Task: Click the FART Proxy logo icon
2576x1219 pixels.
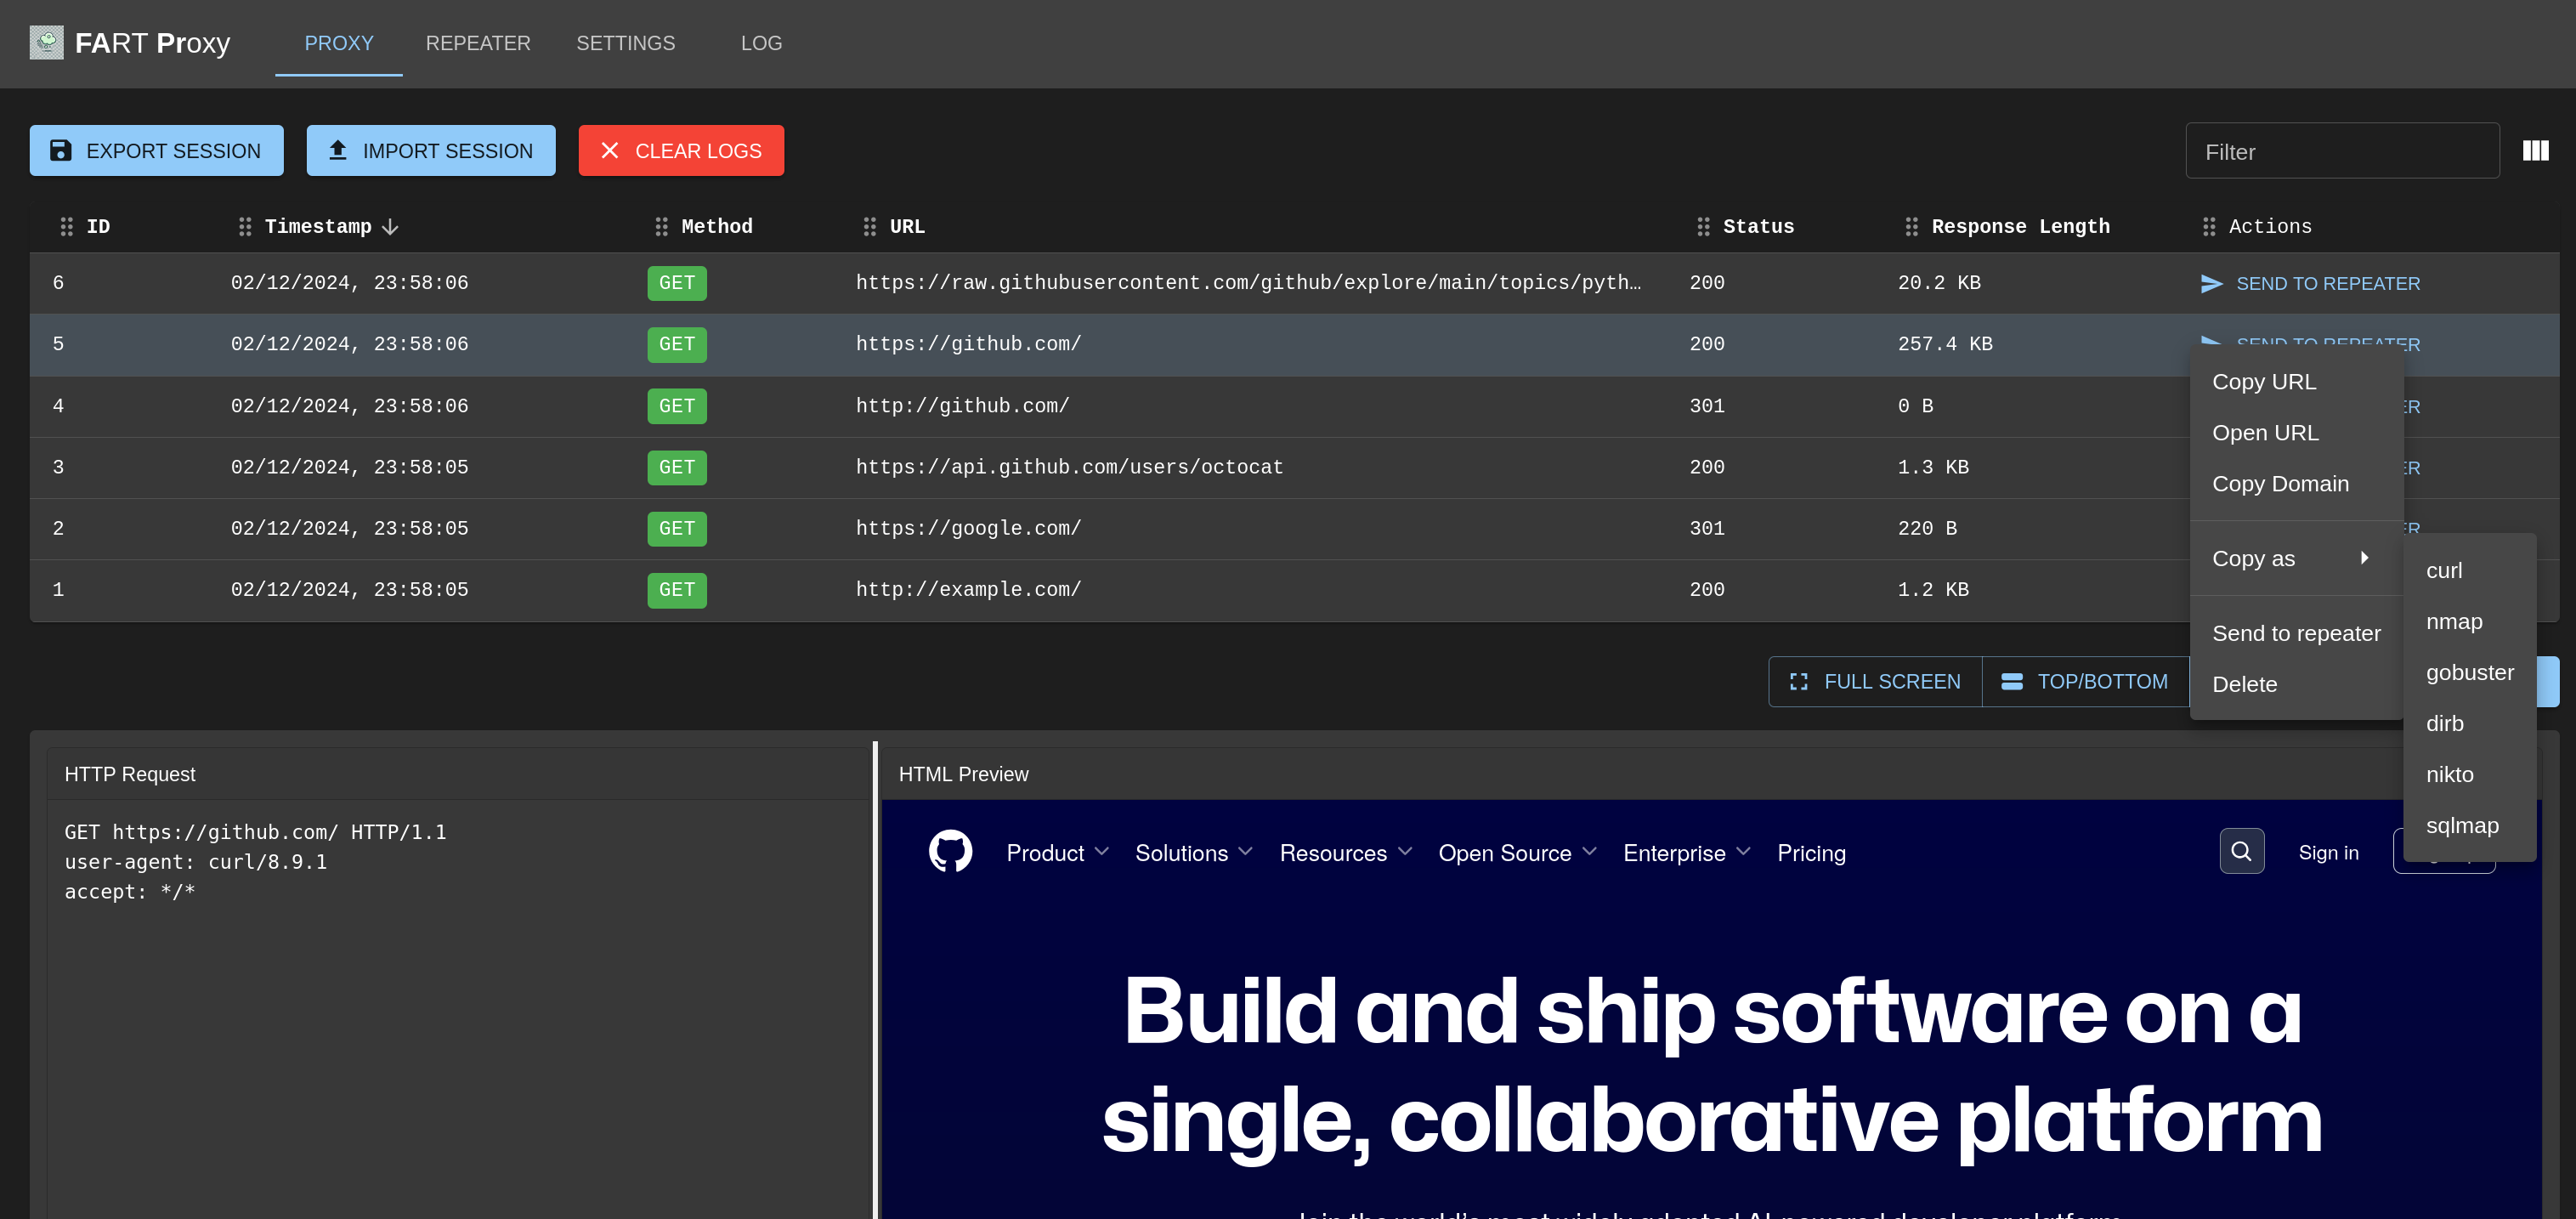Action: click(x=46, y=42)
